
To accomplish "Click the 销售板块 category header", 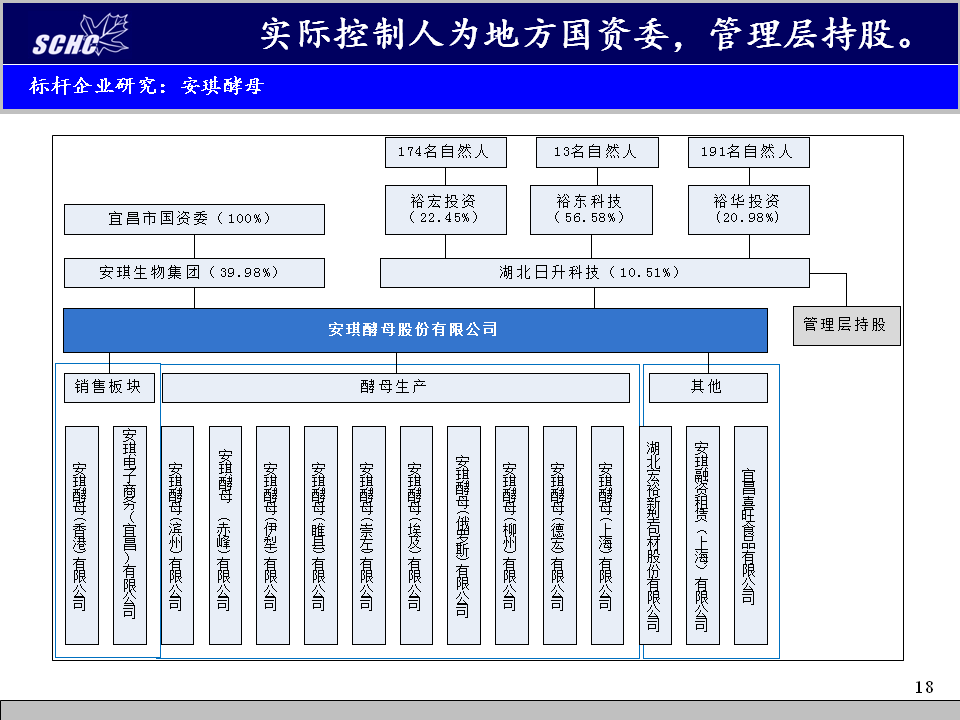I will 108,387.
